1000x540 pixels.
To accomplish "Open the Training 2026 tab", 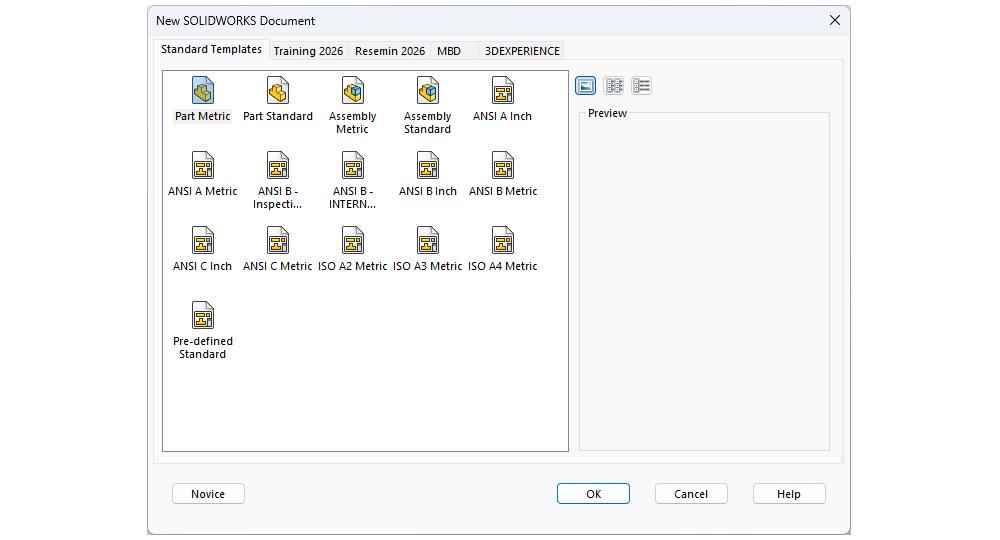I will click(x=308, y=51).
